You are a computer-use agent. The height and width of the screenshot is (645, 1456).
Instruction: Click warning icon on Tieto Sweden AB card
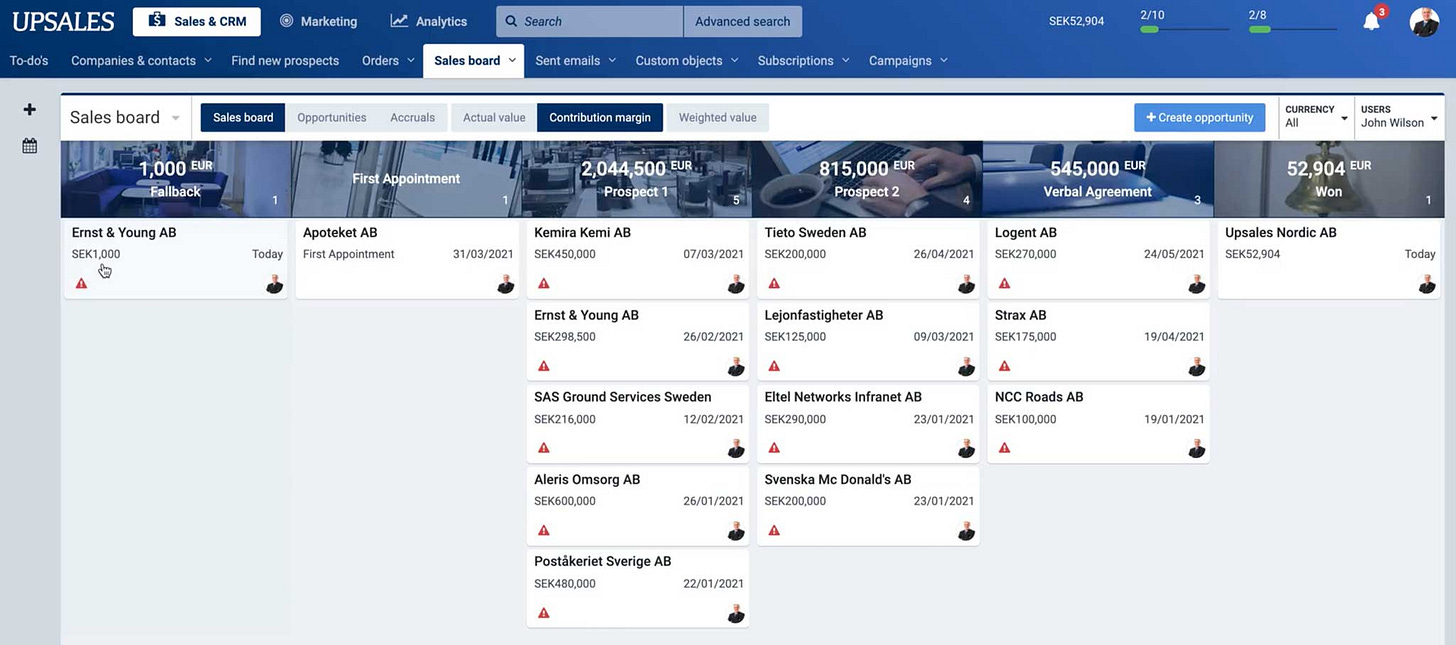point(774,284)
